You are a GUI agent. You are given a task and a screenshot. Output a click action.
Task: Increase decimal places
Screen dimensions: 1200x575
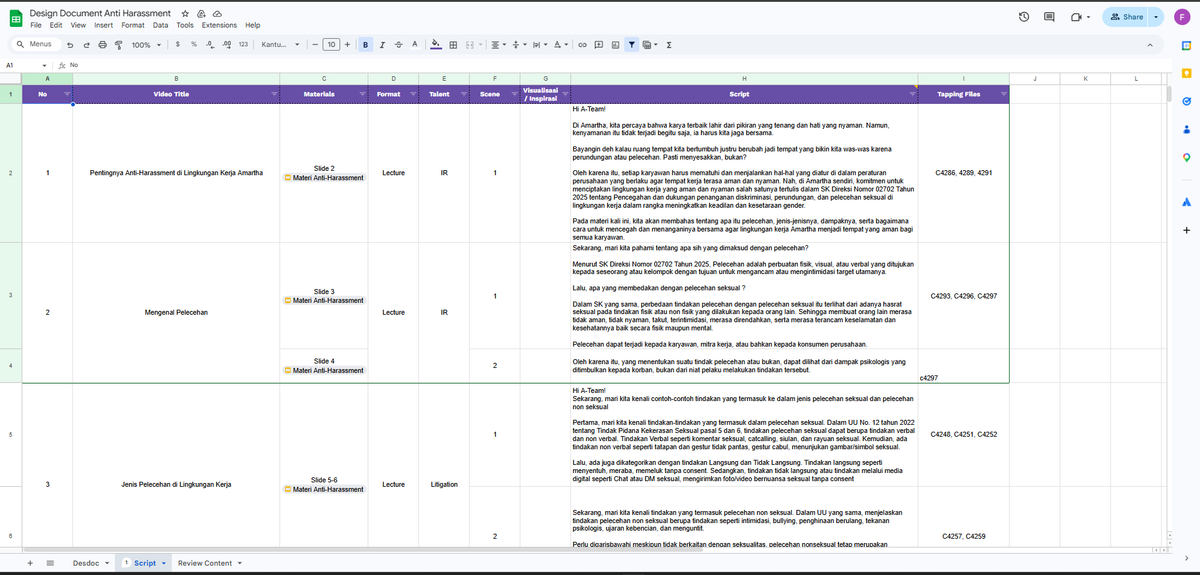click(x=226, y=44)
